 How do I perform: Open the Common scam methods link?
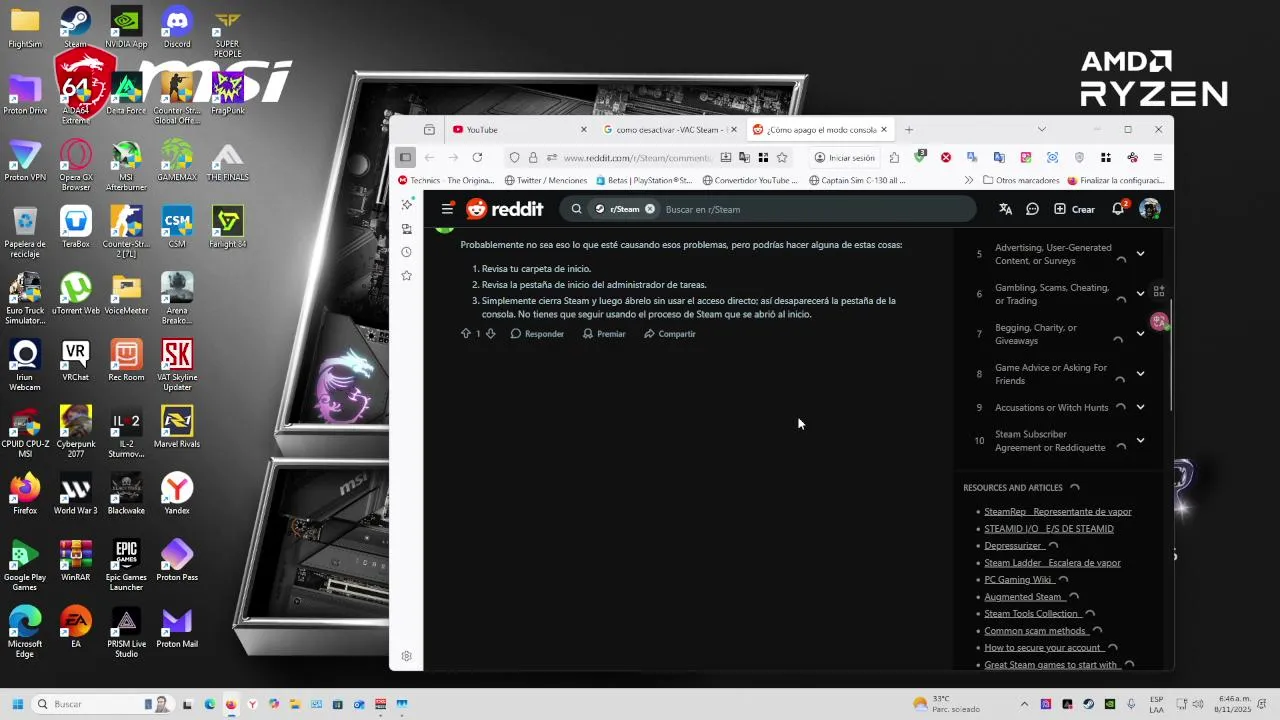pos(1035,631)
